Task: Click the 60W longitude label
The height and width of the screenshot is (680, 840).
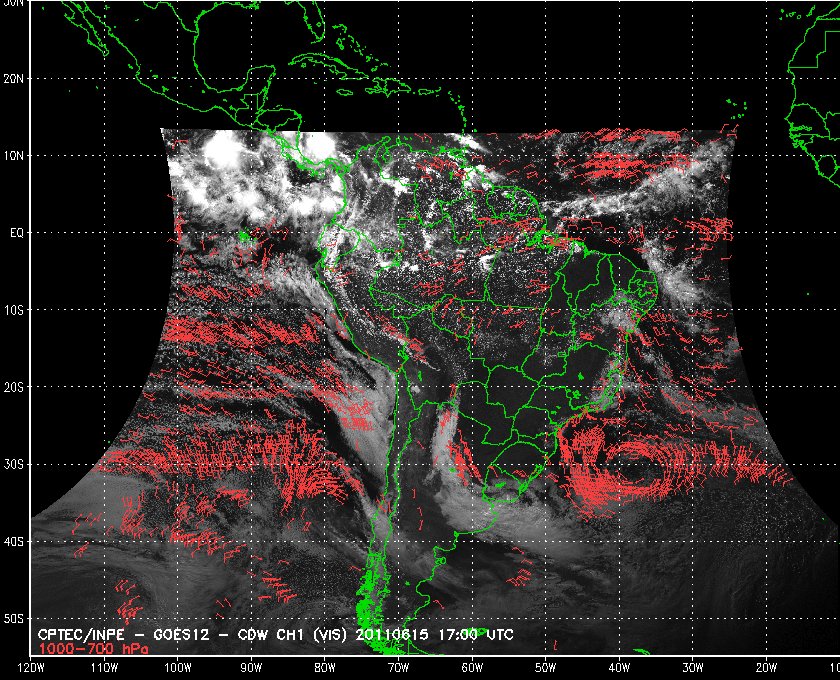Action: coord(472,668)
